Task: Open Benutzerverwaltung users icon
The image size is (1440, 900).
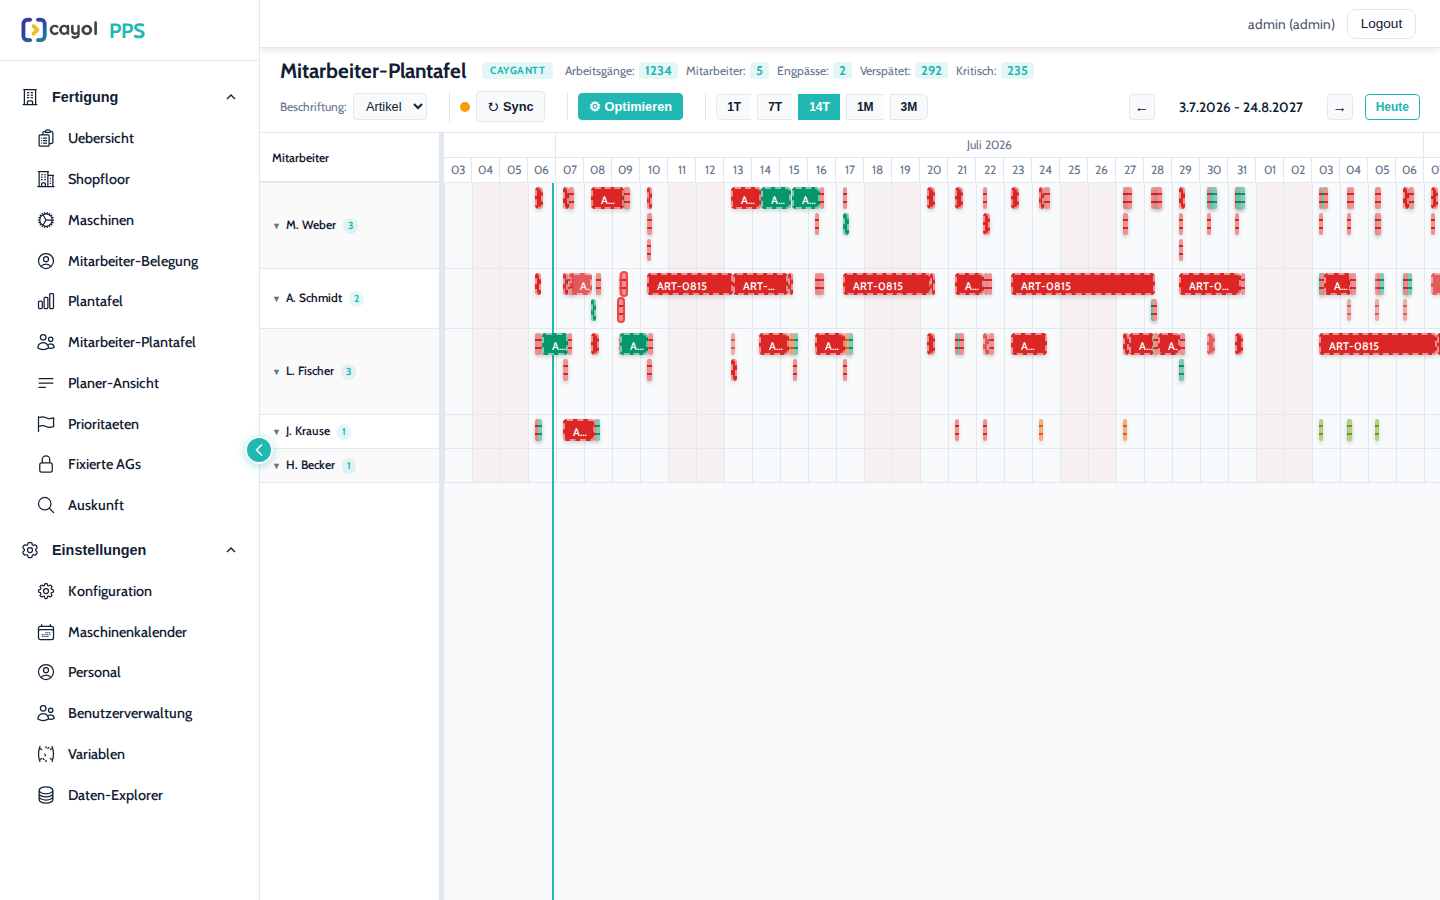Action: (46, 713)
